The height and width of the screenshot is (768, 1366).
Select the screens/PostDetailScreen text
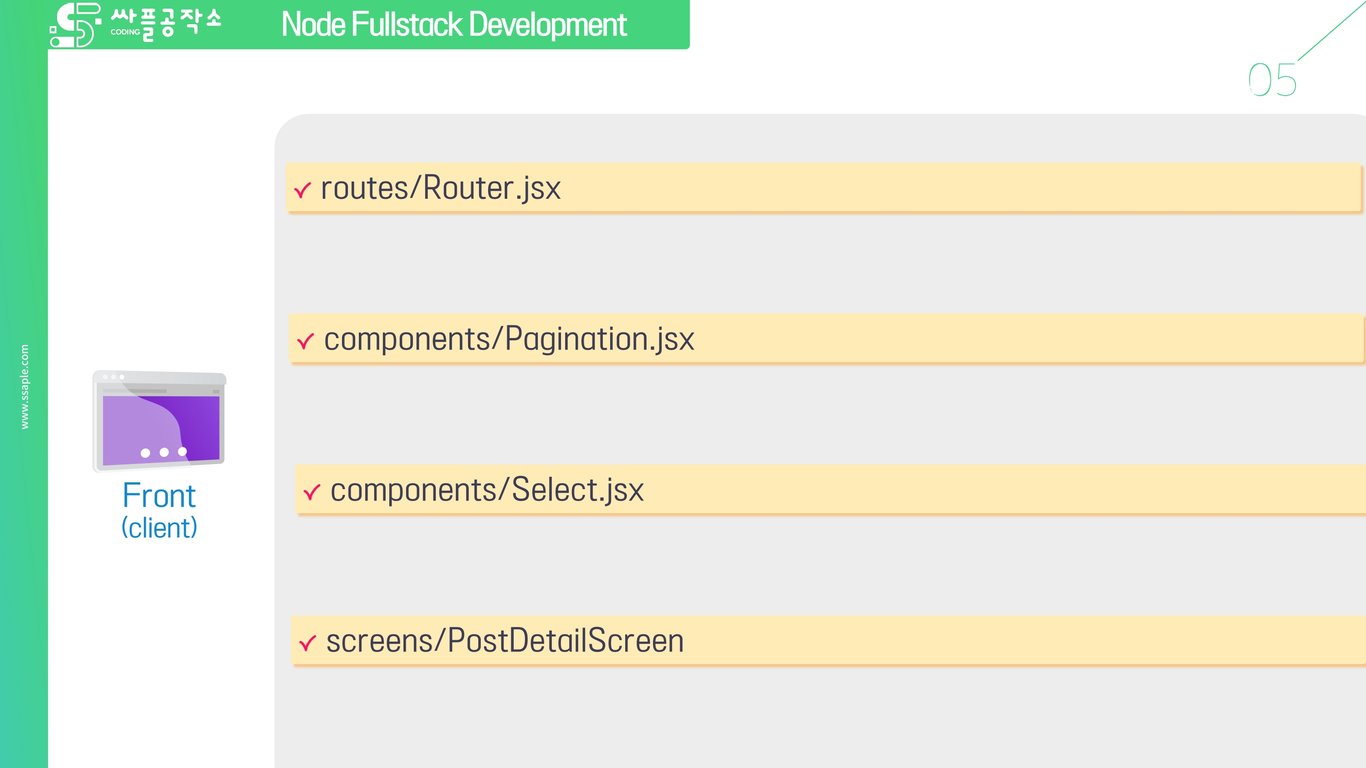coord(505,640)
